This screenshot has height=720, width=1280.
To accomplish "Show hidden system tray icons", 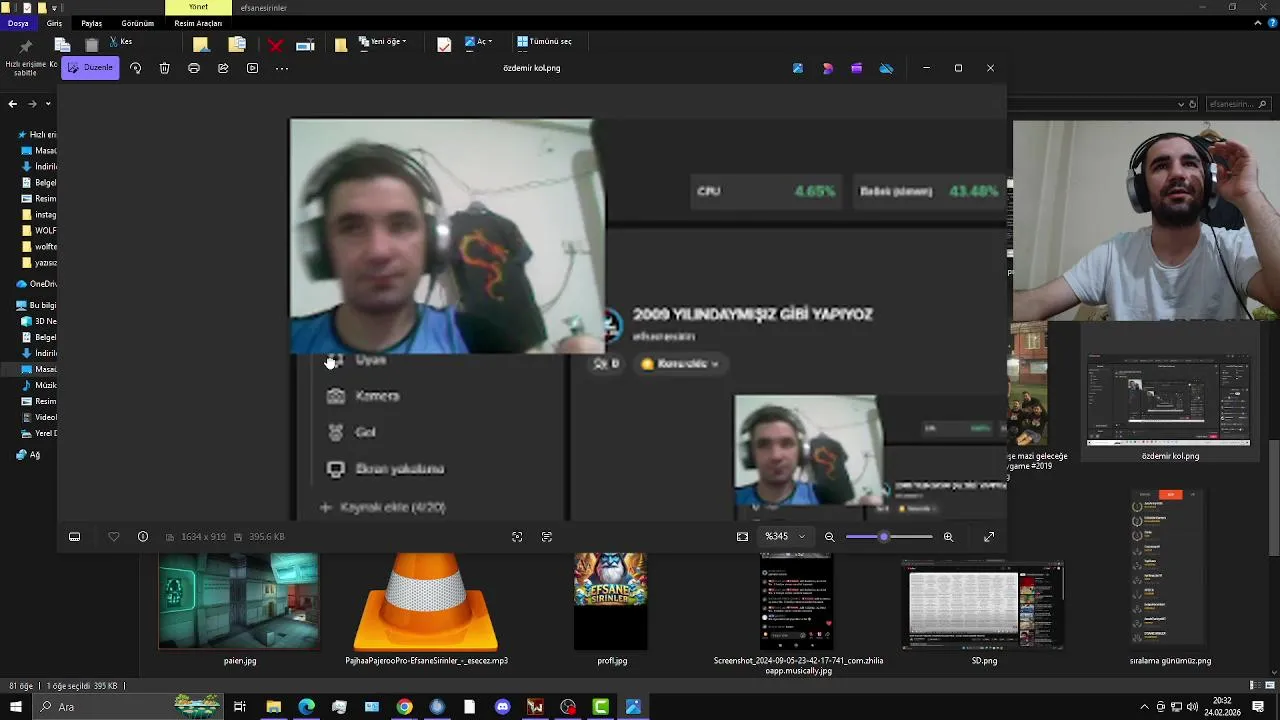I will point(1144,707).
